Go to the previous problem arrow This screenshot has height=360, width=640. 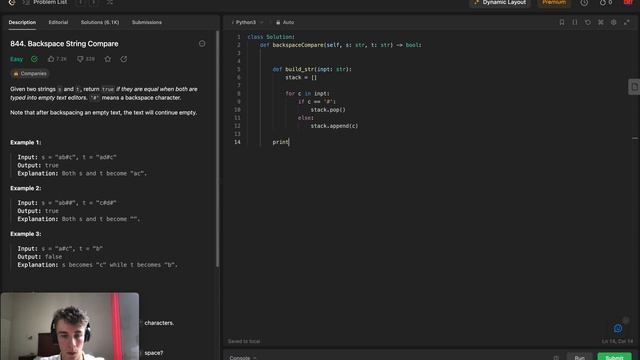pyautogui.click(x=80, y=2)
